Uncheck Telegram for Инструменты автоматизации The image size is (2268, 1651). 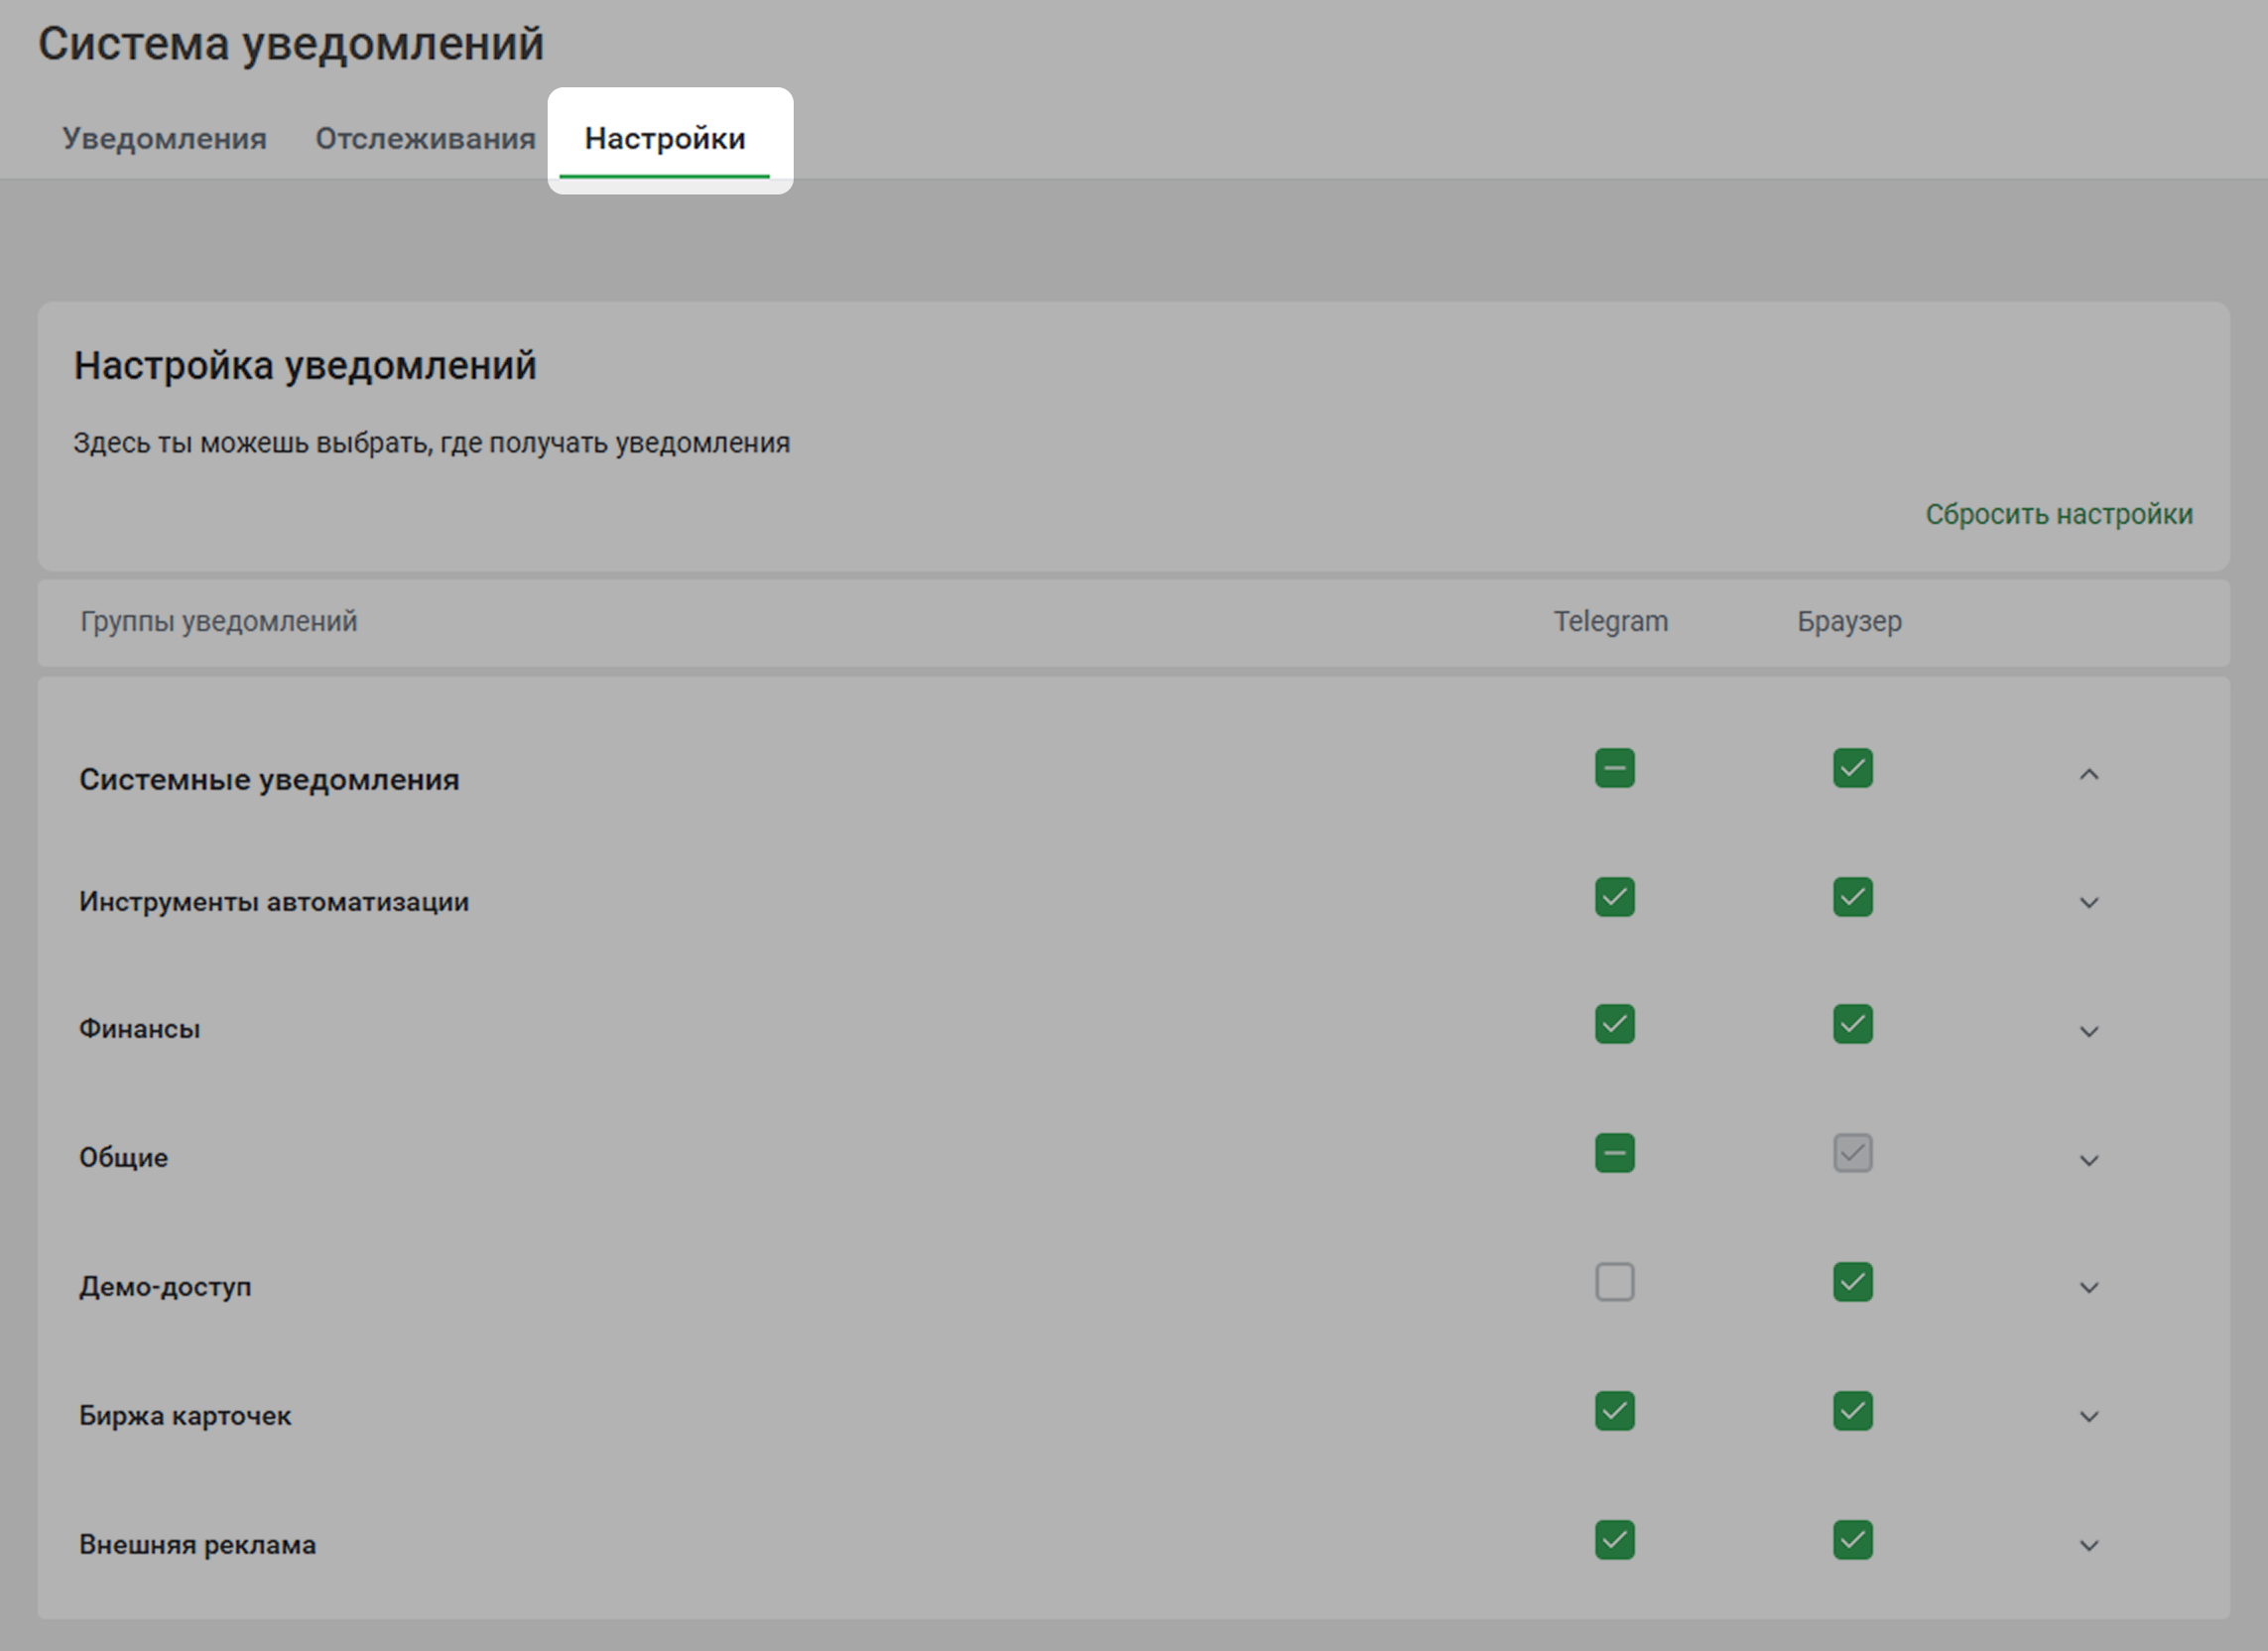pos(1614,897)
